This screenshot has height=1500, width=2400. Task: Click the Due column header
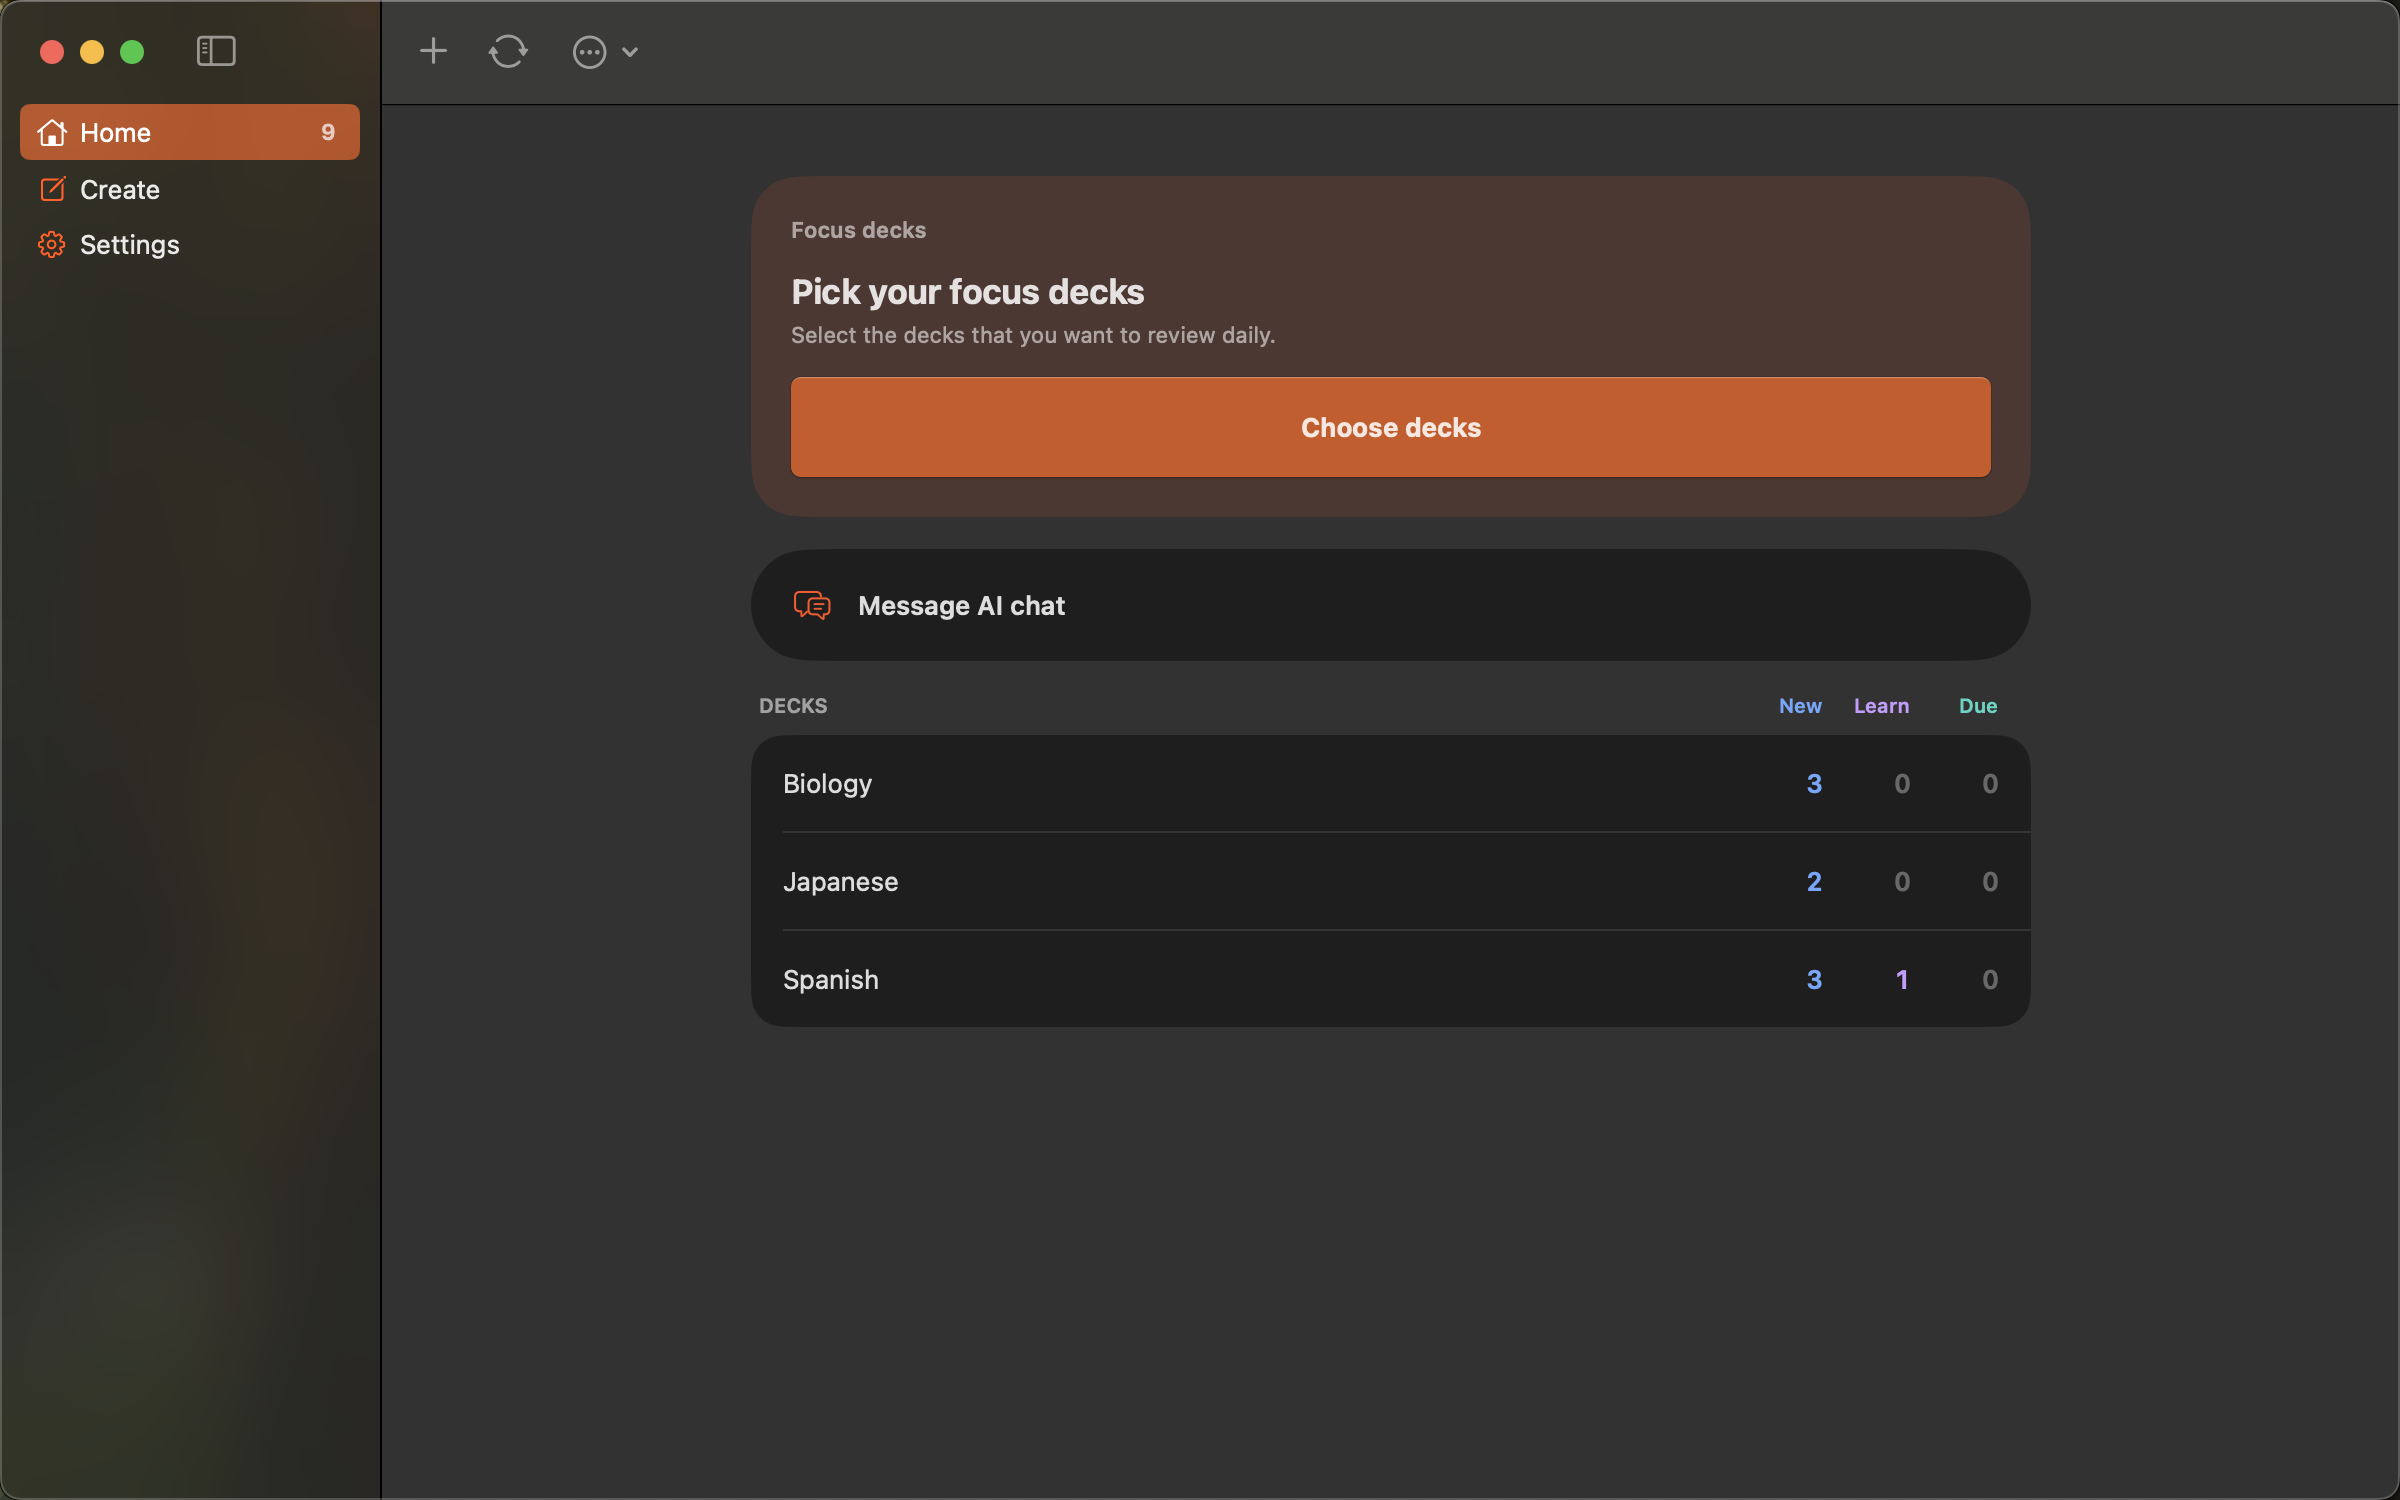pos(1978,705)
